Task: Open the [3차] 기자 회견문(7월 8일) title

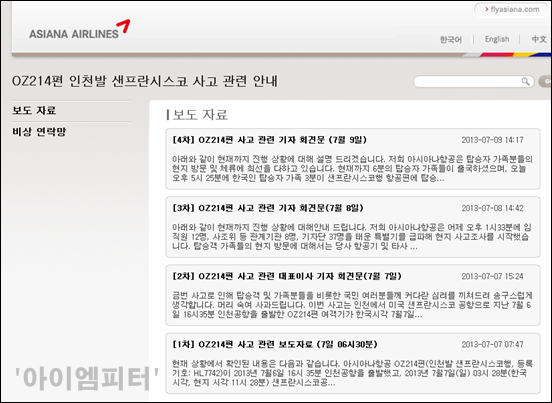Action: [268, 208]
